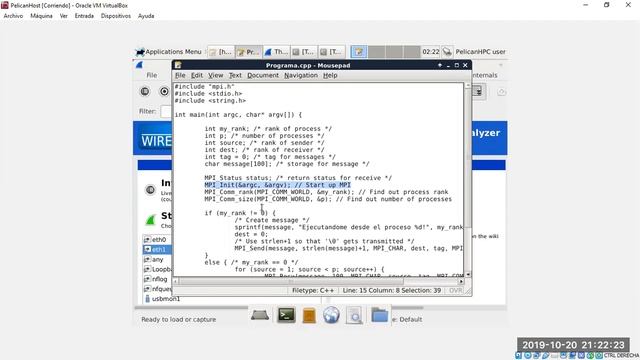Open the Applications Menu in the panel

(169, 52)
